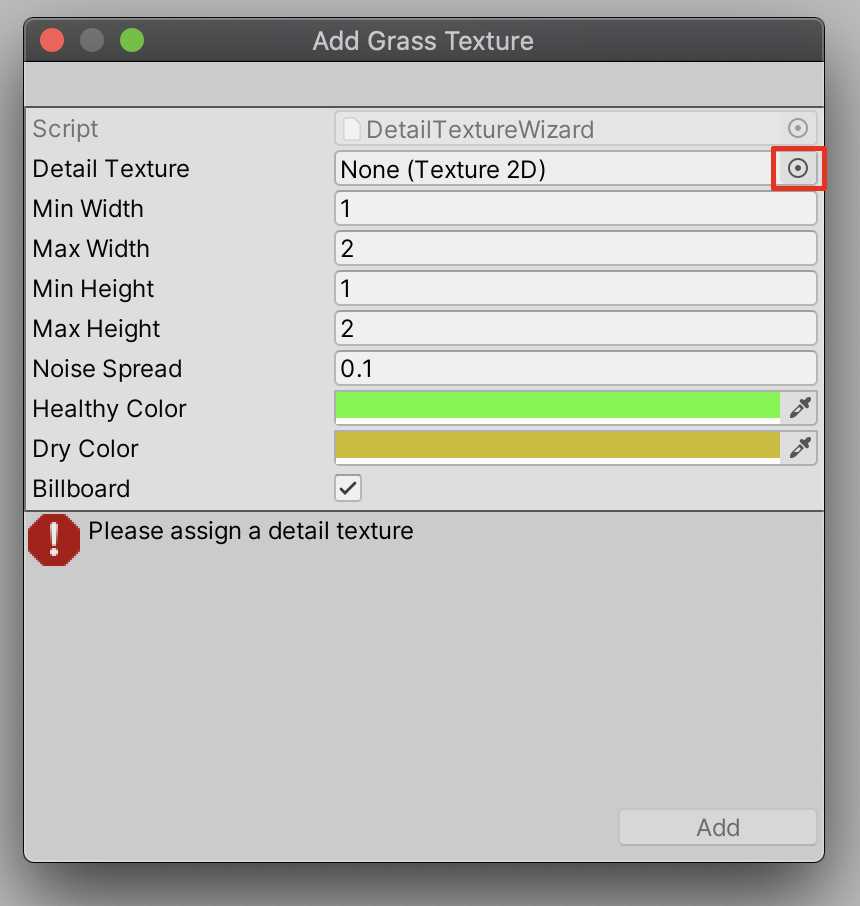The width and height of the screenshot is (860, 906).
Task: Open Detail Texture object picker
Action: tap(798, 169)
